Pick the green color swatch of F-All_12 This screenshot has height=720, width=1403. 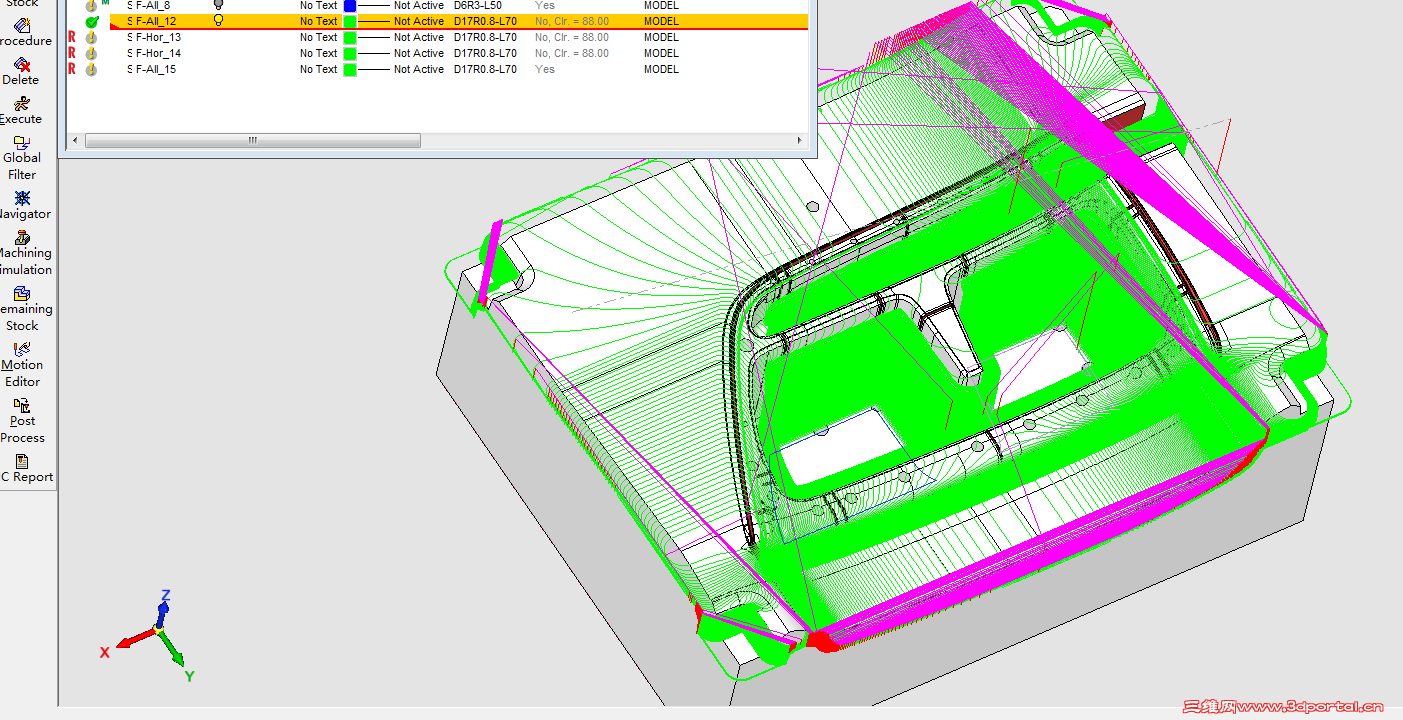pos(350,21)
